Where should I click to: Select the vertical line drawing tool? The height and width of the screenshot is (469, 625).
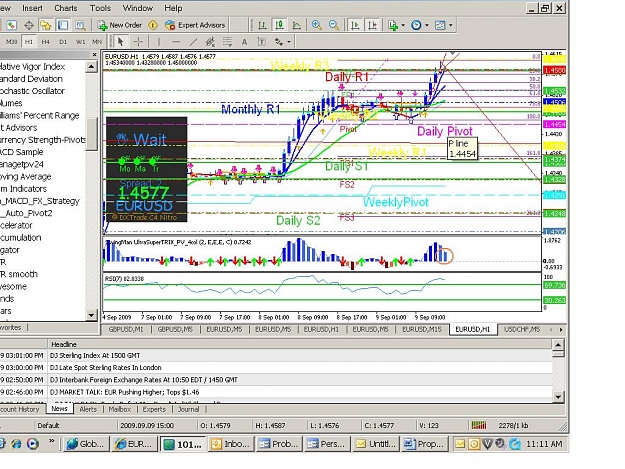pyautogui.click(x=158, y=41)
